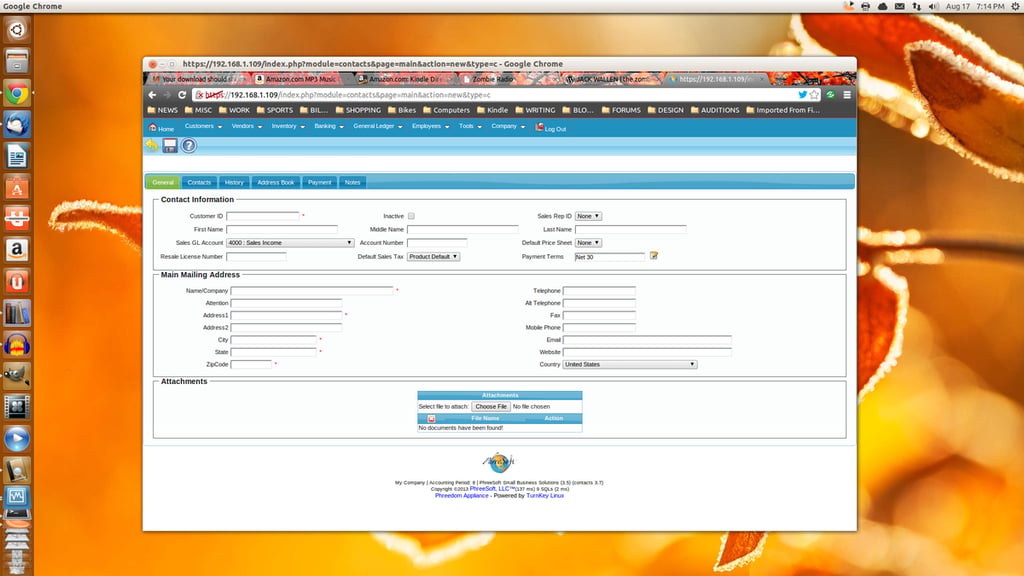Launch the Amazon launcher icon
1024x576 pixels.
(17, 250)
